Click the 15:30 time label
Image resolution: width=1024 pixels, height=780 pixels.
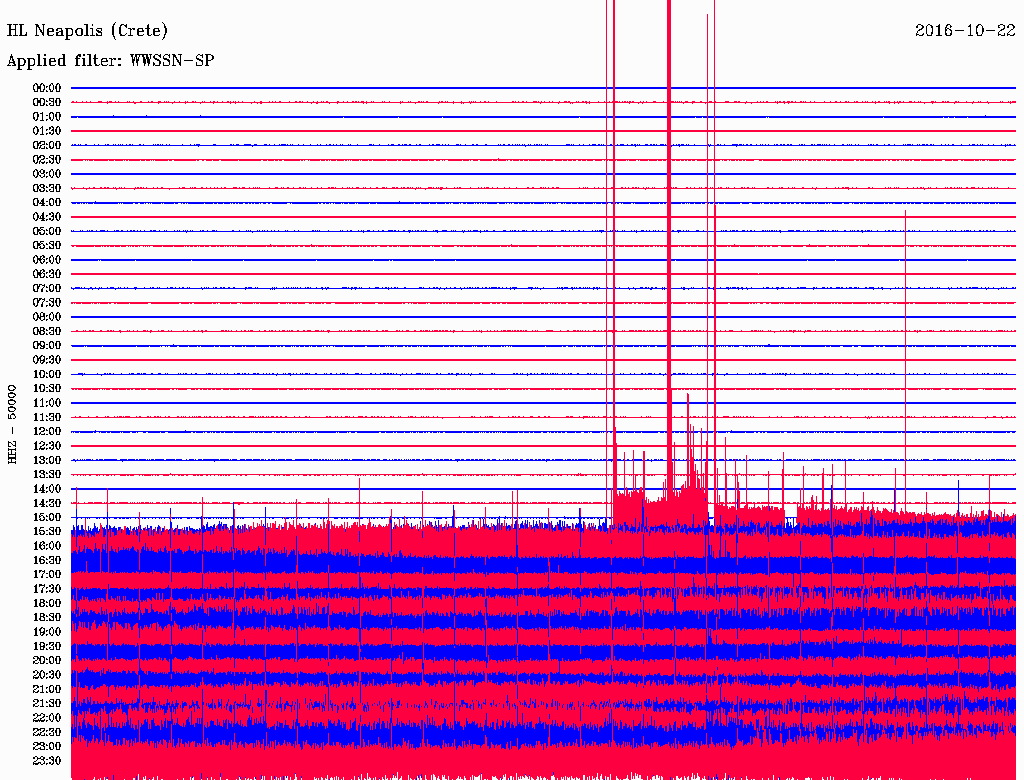coord(47,532)
